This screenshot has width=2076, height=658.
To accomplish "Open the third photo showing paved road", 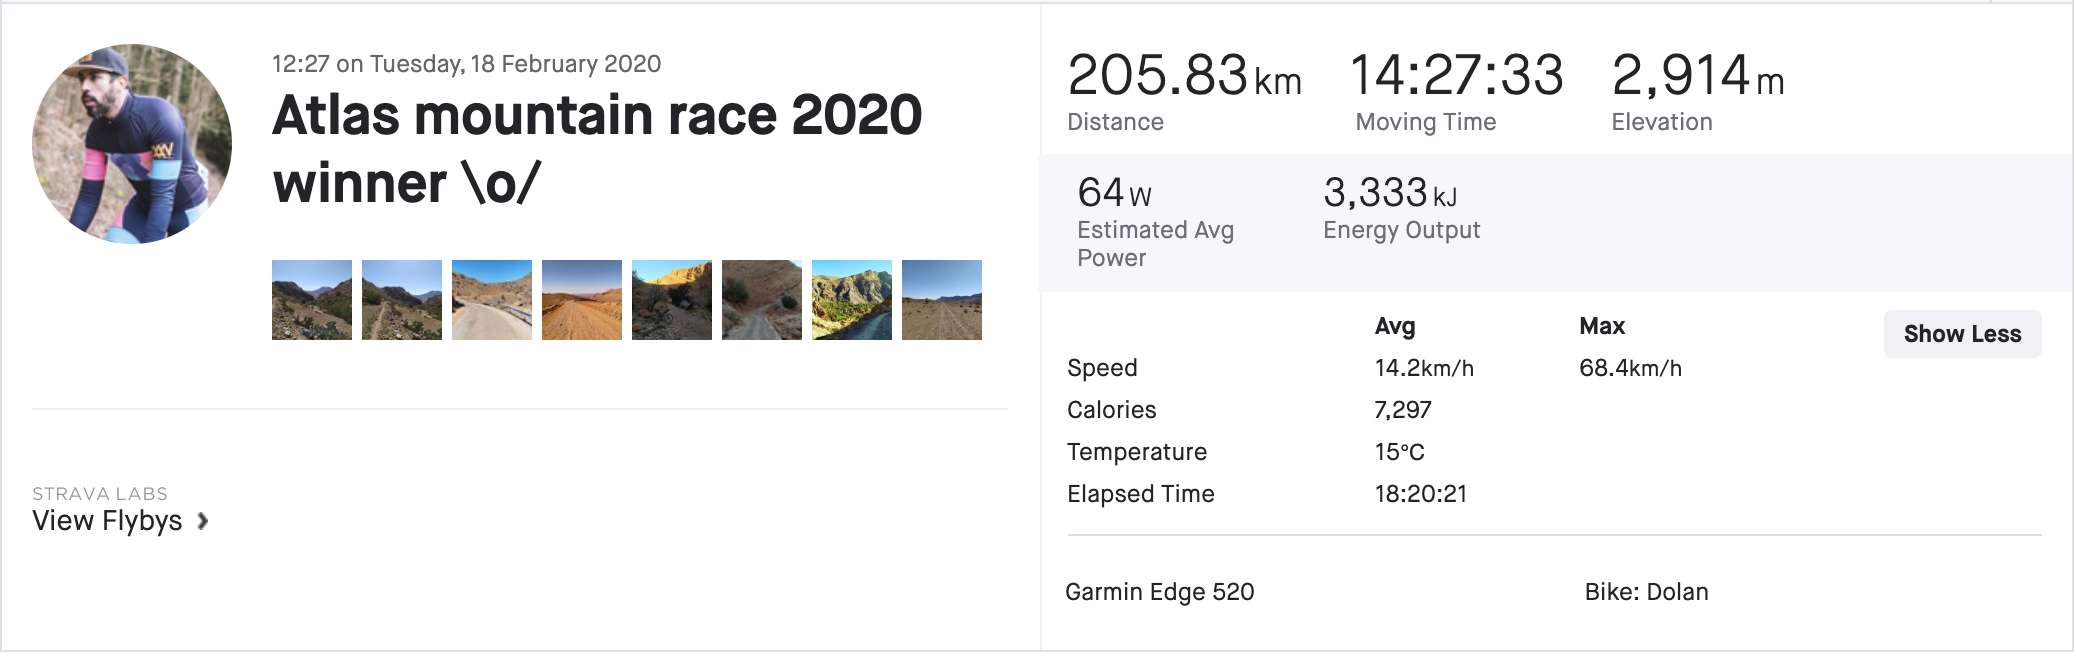I will 492,300.
